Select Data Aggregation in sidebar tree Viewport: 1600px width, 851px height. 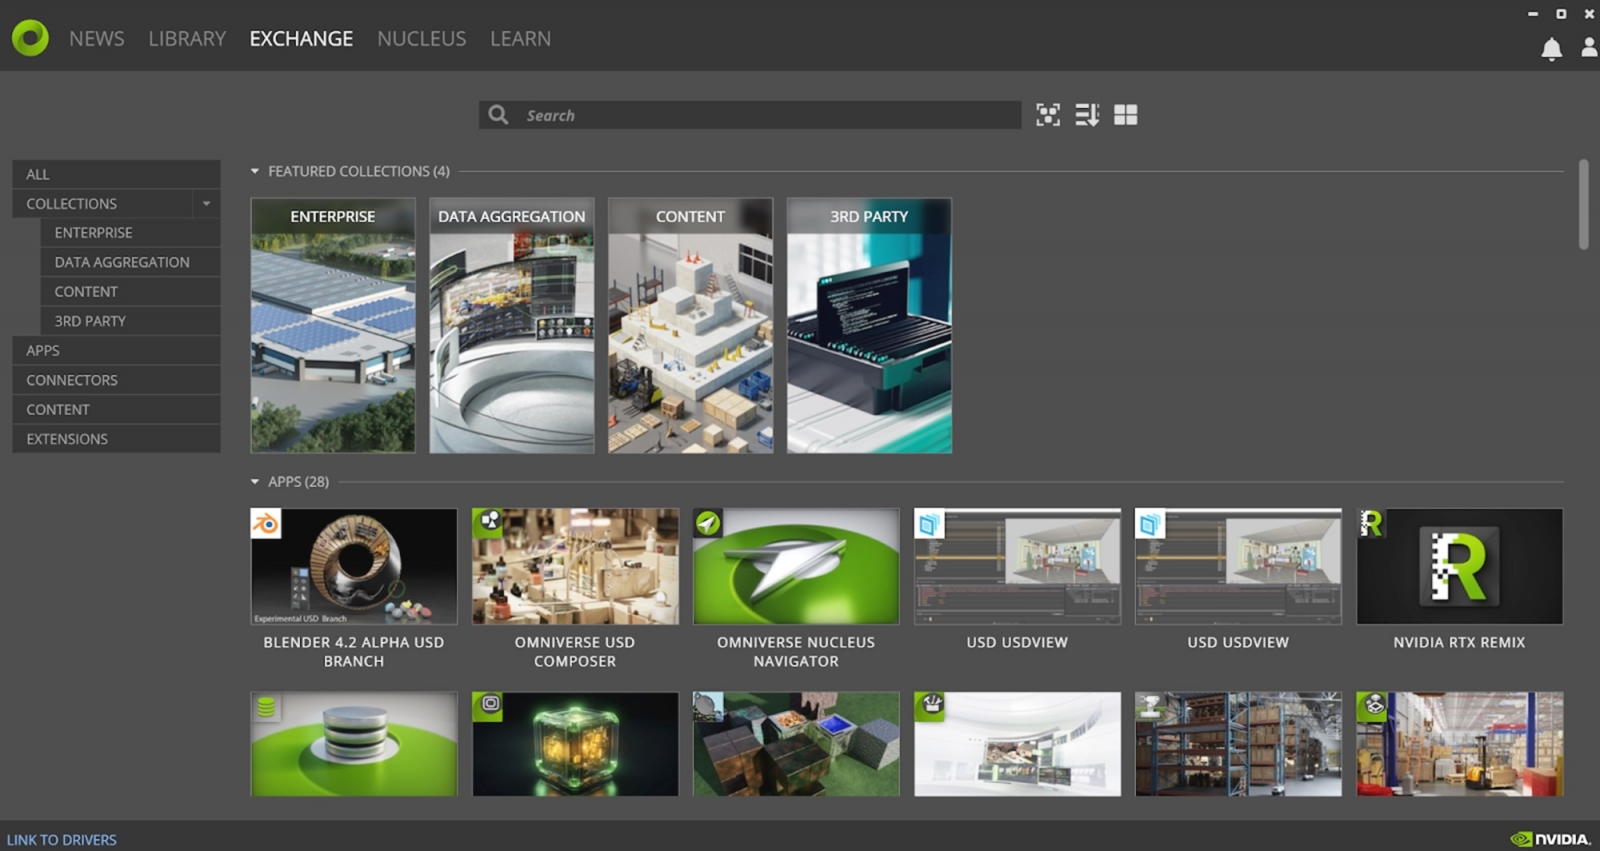[122, 262]
